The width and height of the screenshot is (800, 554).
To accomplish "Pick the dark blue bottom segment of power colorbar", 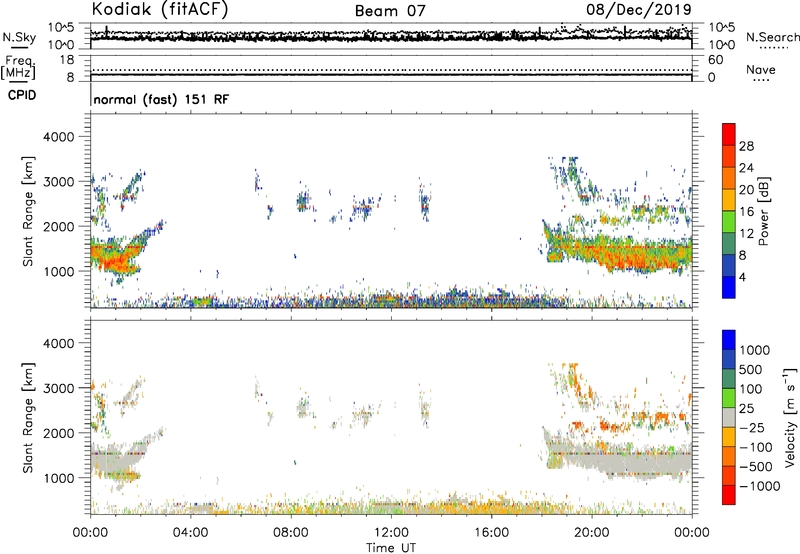I will tap(729, 287).
